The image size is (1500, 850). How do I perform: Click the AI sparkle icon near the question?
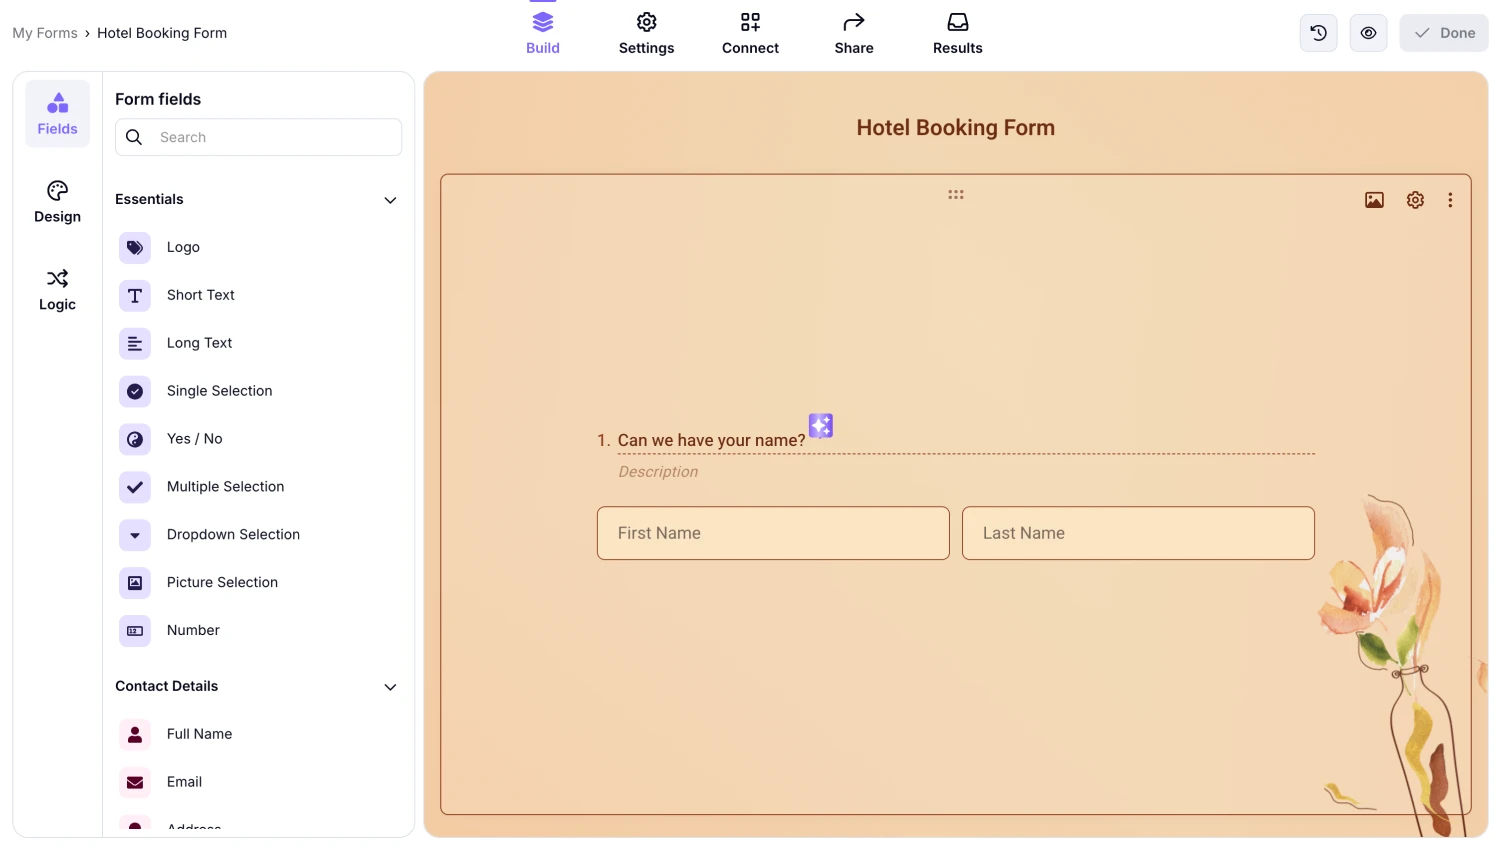(x=820, y=425)
